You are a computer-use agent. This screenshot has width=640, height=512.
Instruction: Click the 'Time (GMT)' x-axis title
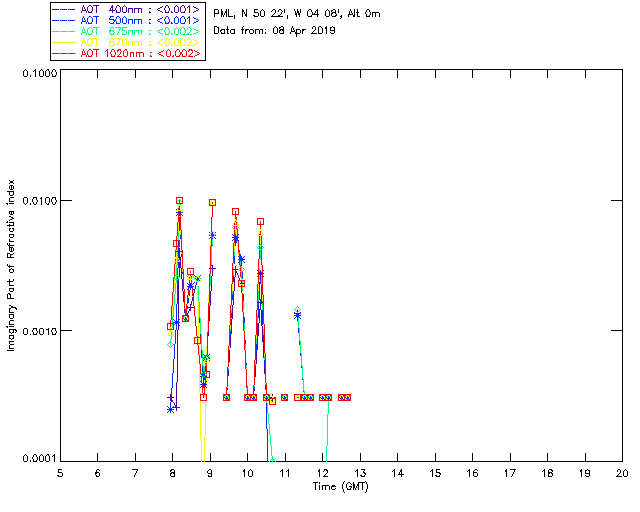pos(341,485)
